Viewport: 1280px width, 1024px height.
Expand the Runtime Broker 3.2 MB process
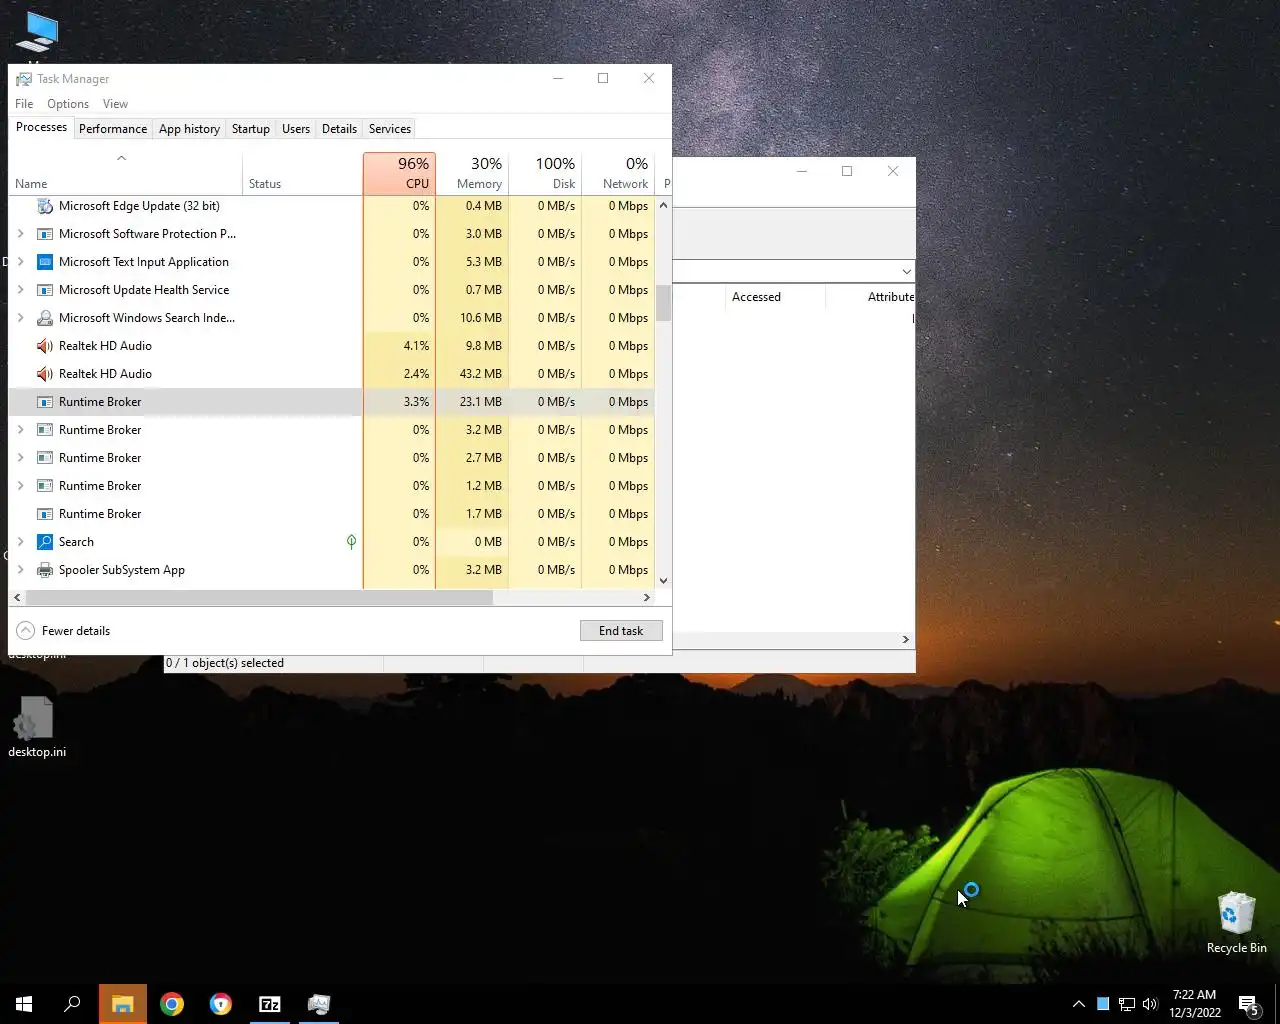click(x=20, y=430)
